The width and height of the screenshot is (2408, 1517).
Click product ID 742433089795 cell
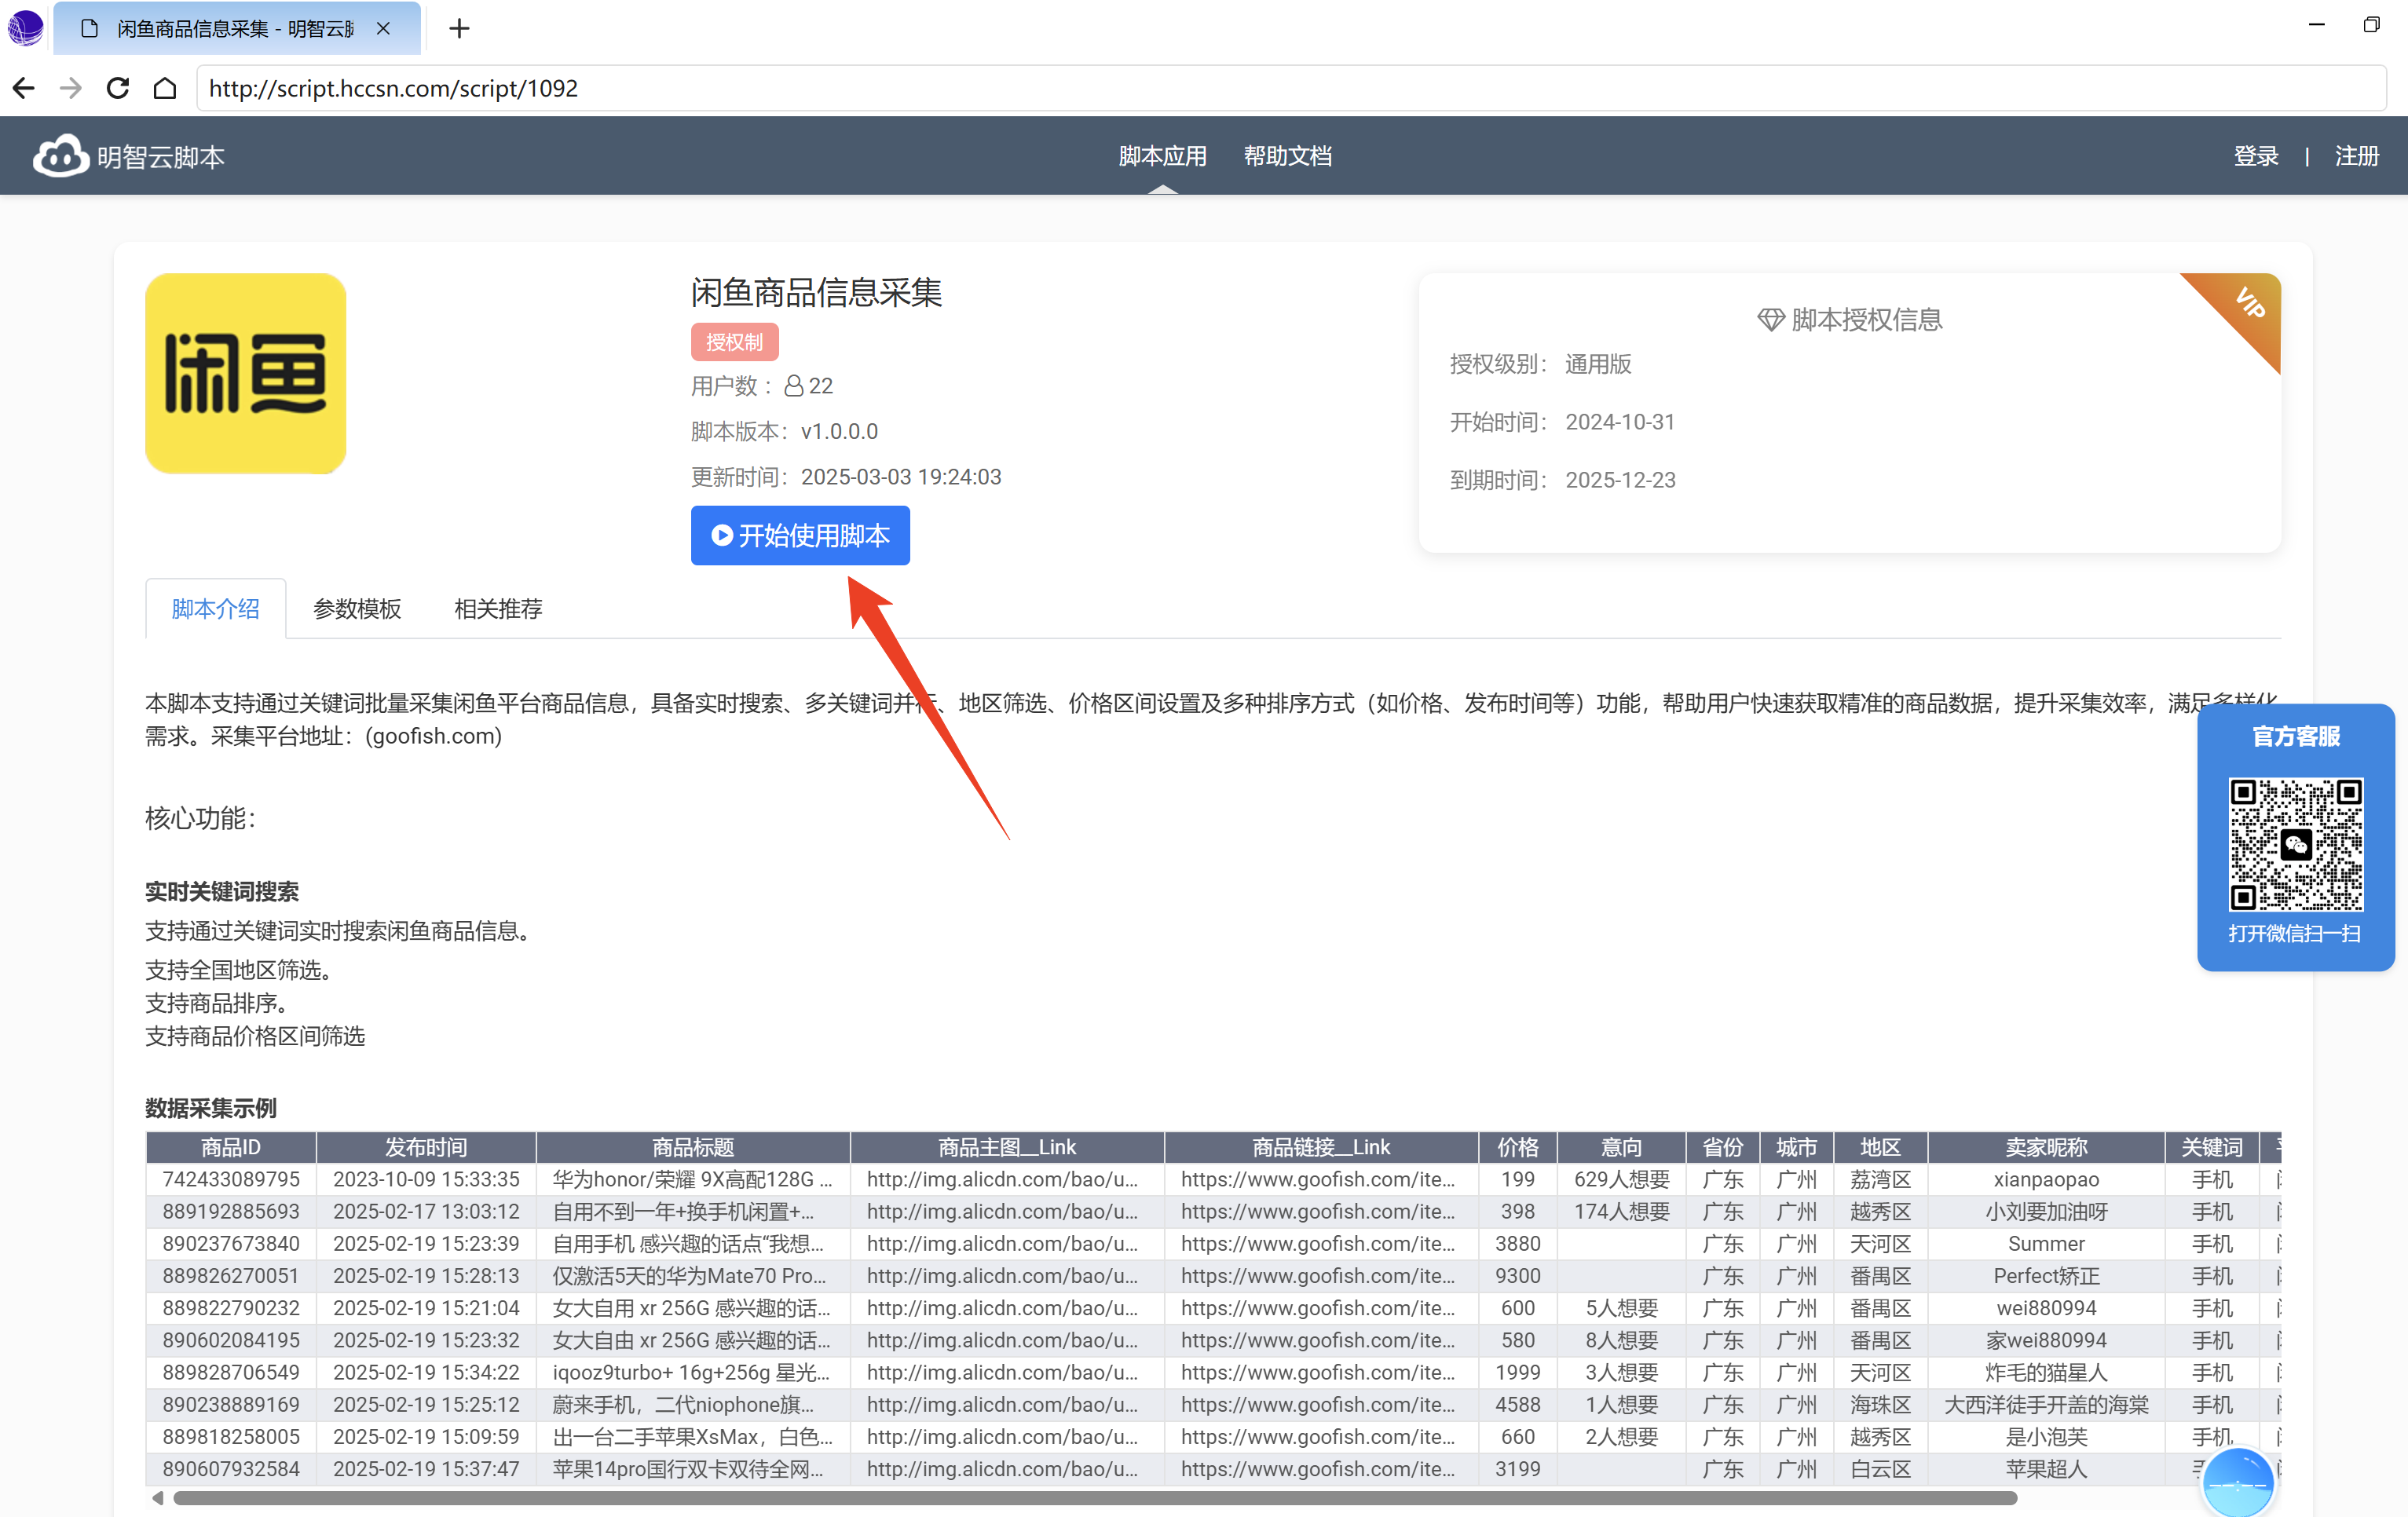click(231, 1179)
